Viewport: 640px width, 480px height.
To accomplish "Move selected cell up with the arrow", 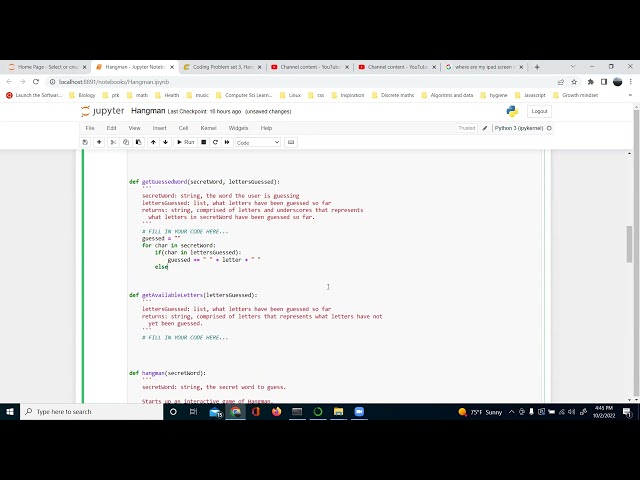I will tap(153, 142).
